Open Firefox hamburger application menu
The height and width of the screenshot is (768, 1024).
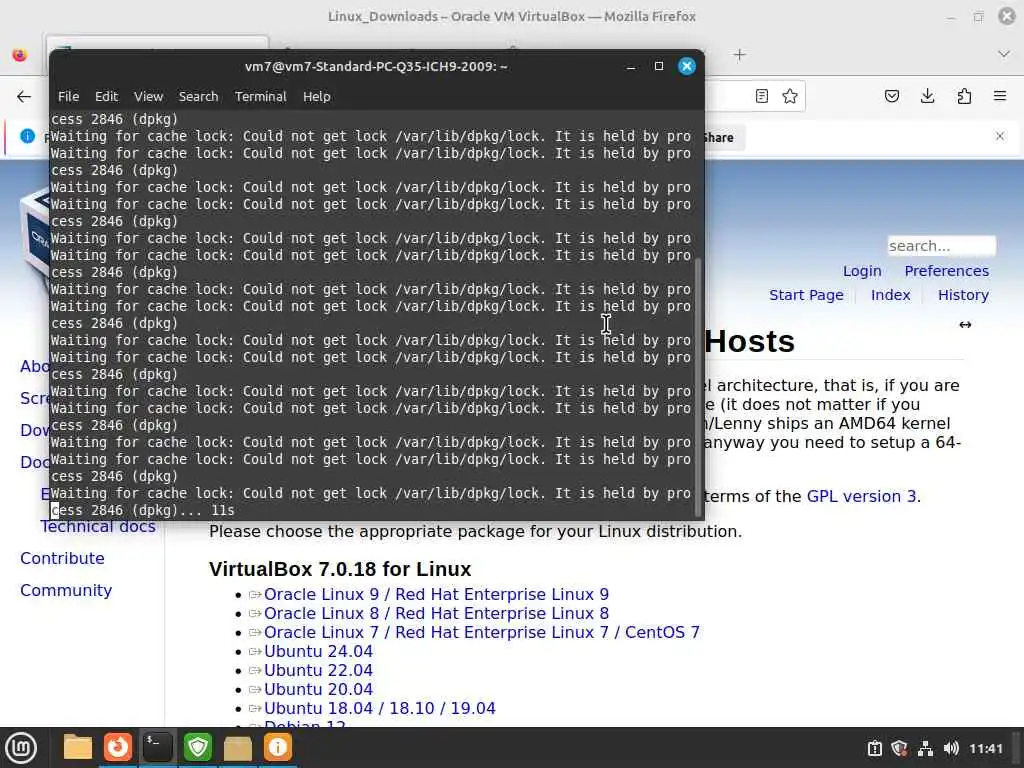(1000, 96)
